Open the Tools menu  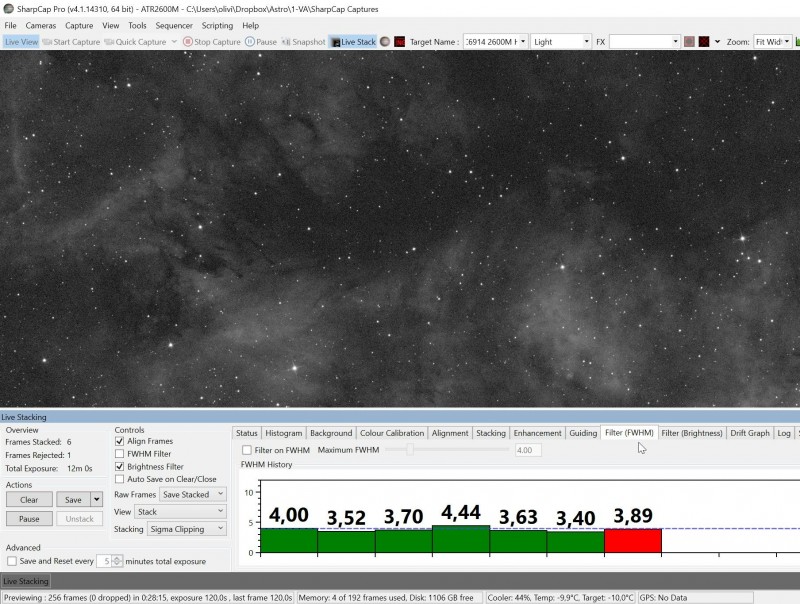pyautogui.click(x=137, y=26)
